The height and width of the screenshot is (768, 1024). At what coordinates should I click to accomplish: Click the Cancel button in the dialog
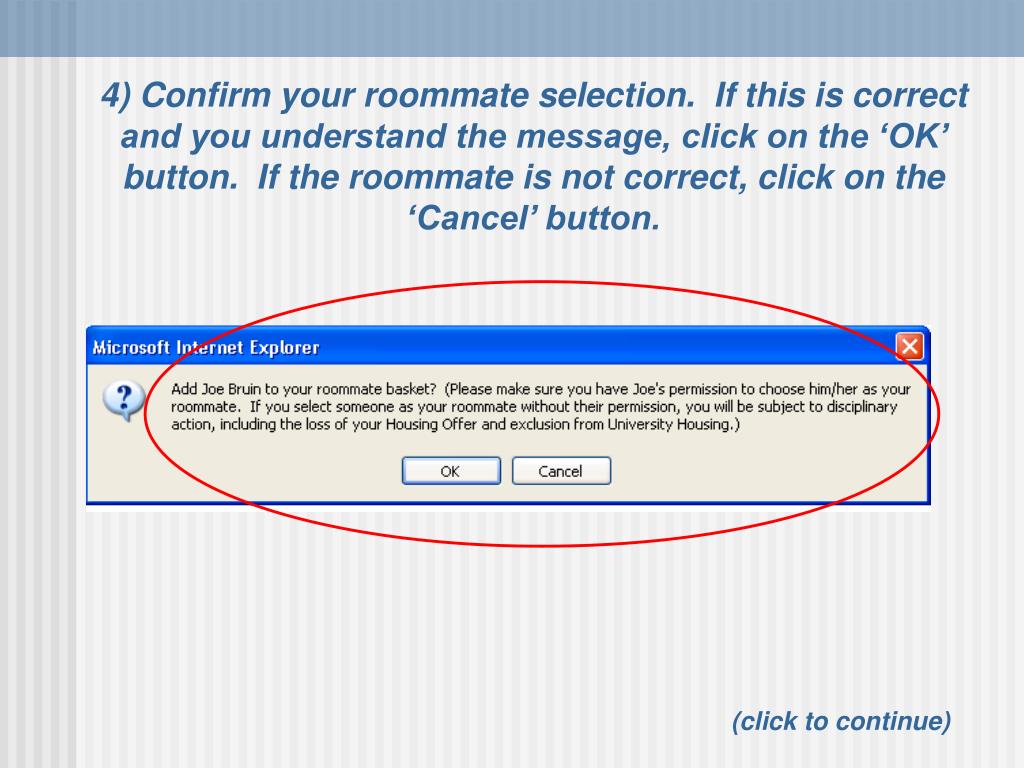tap(561, 471)
